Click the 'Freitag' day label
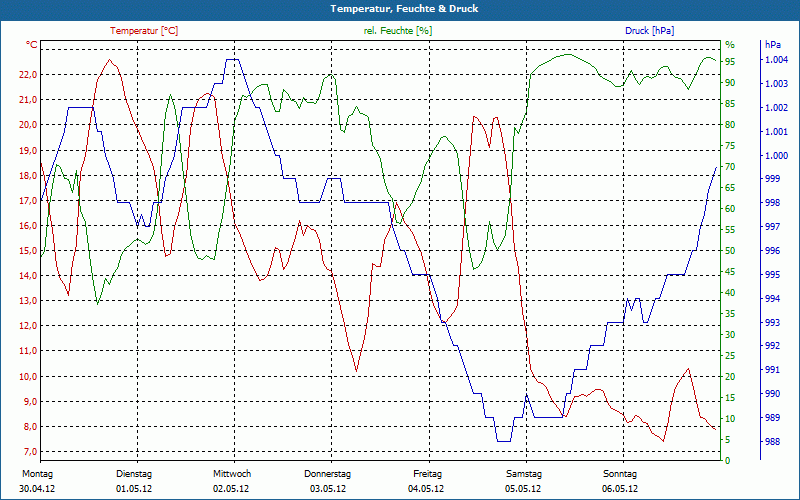 [428, 474]
